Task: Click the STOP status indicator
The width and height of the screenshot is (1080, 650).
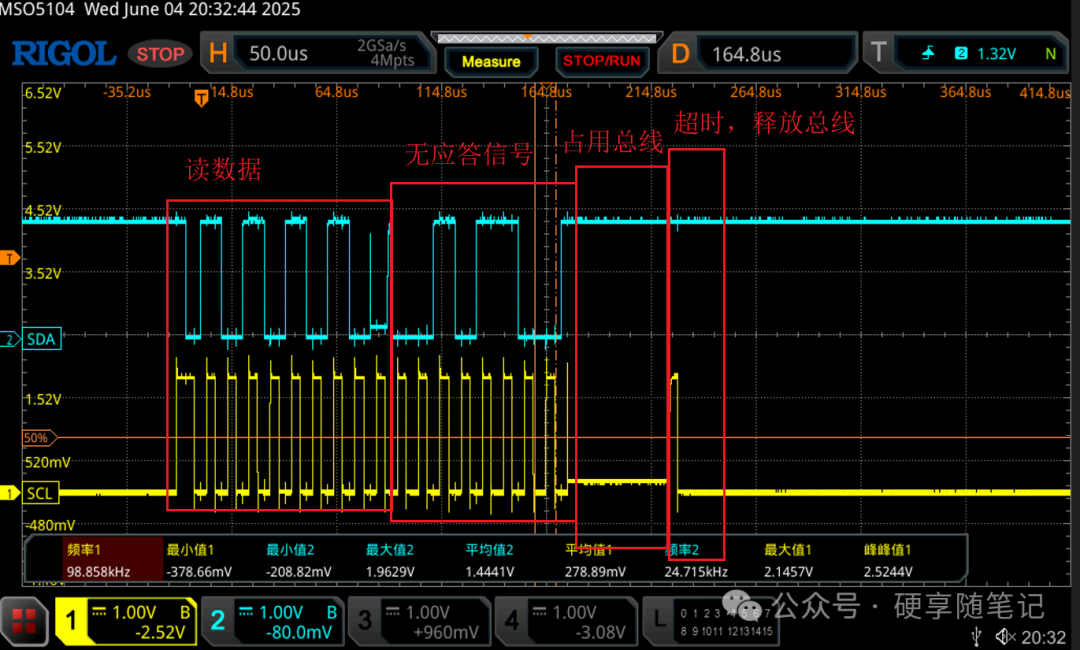Action: click(x=159, y=54)
